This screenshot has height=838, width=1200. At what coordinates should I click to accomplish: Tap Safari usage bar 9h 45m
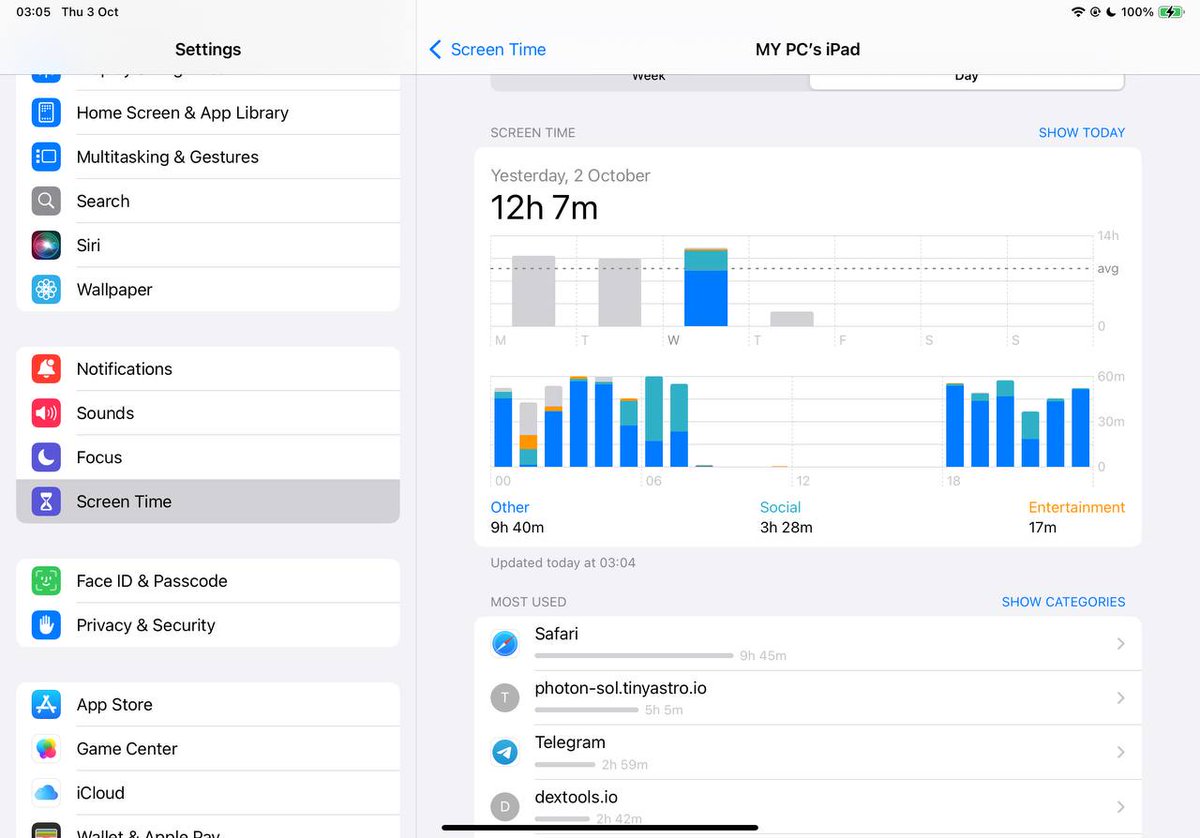click(x=634, y=656)
